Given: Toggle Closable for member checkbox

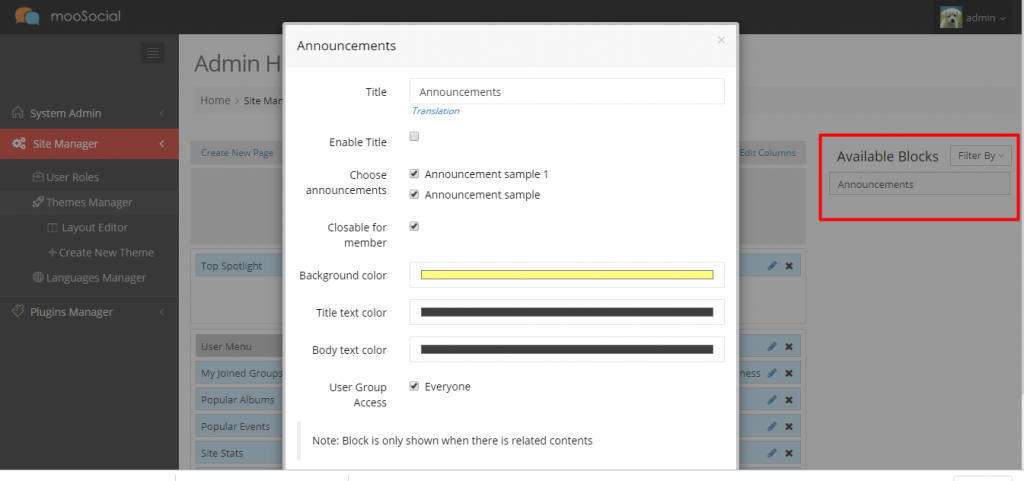Looking at the screenshot, I should (x=414, y=226).
